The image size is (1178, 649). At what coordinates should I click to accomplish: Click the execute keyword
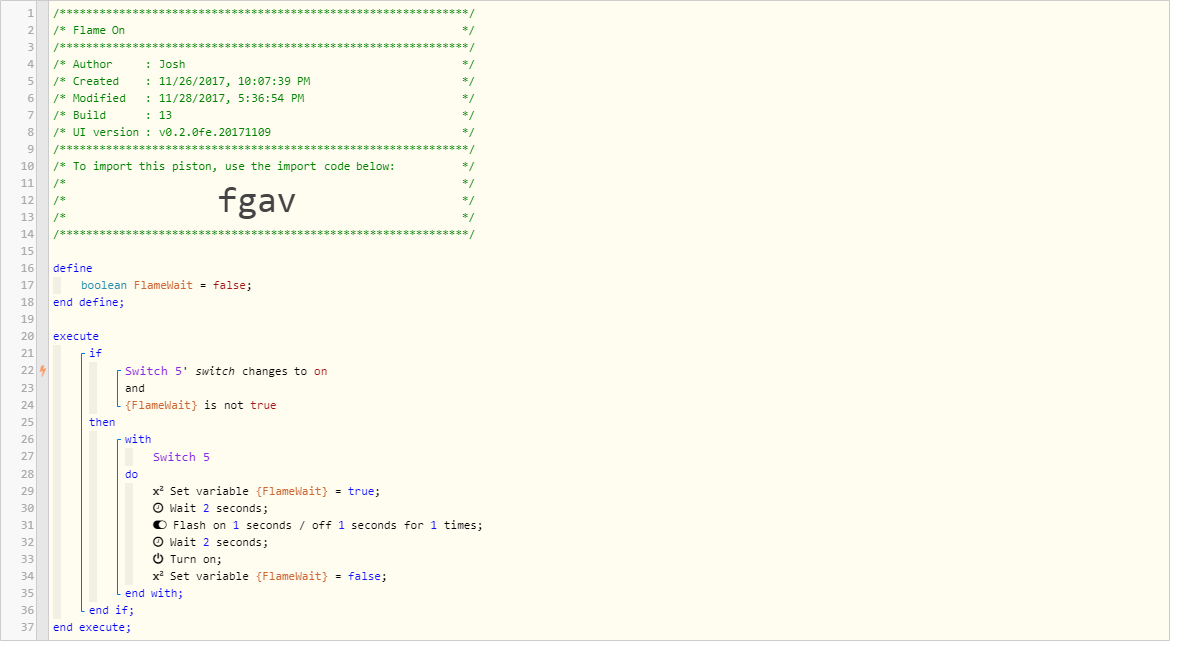76,337
